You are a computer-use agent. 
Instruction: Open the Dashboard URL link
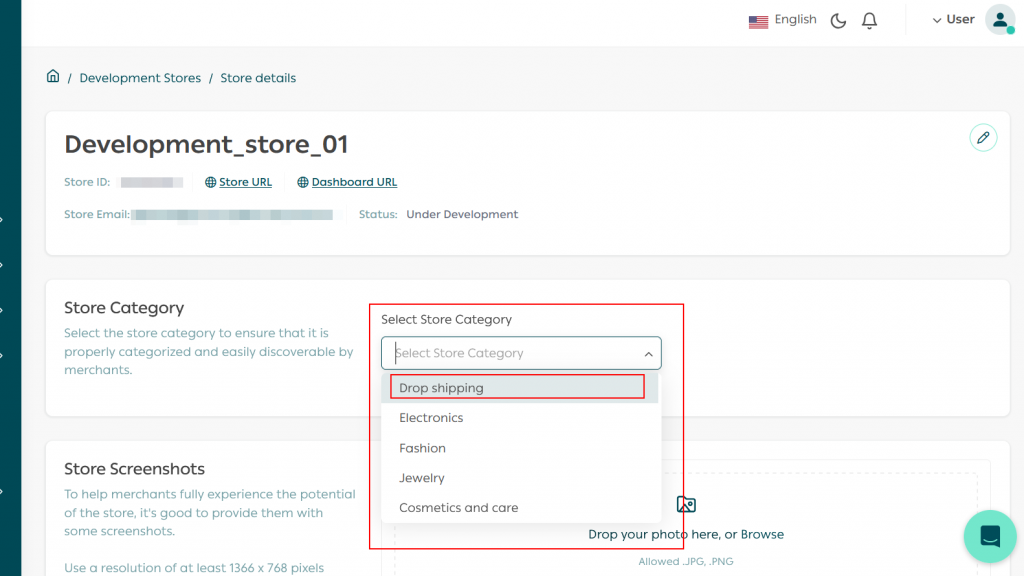tap(354, 182)
